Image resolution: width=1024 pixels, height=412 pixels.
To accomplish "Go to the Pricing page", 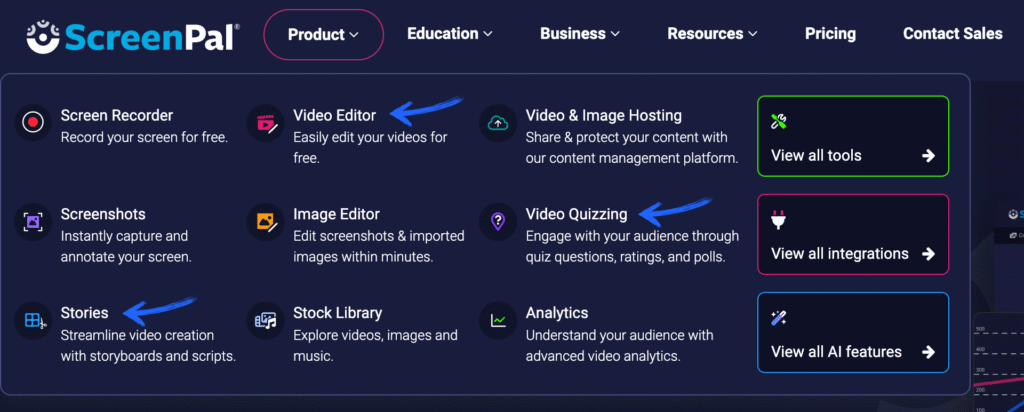I will (830, 34).
